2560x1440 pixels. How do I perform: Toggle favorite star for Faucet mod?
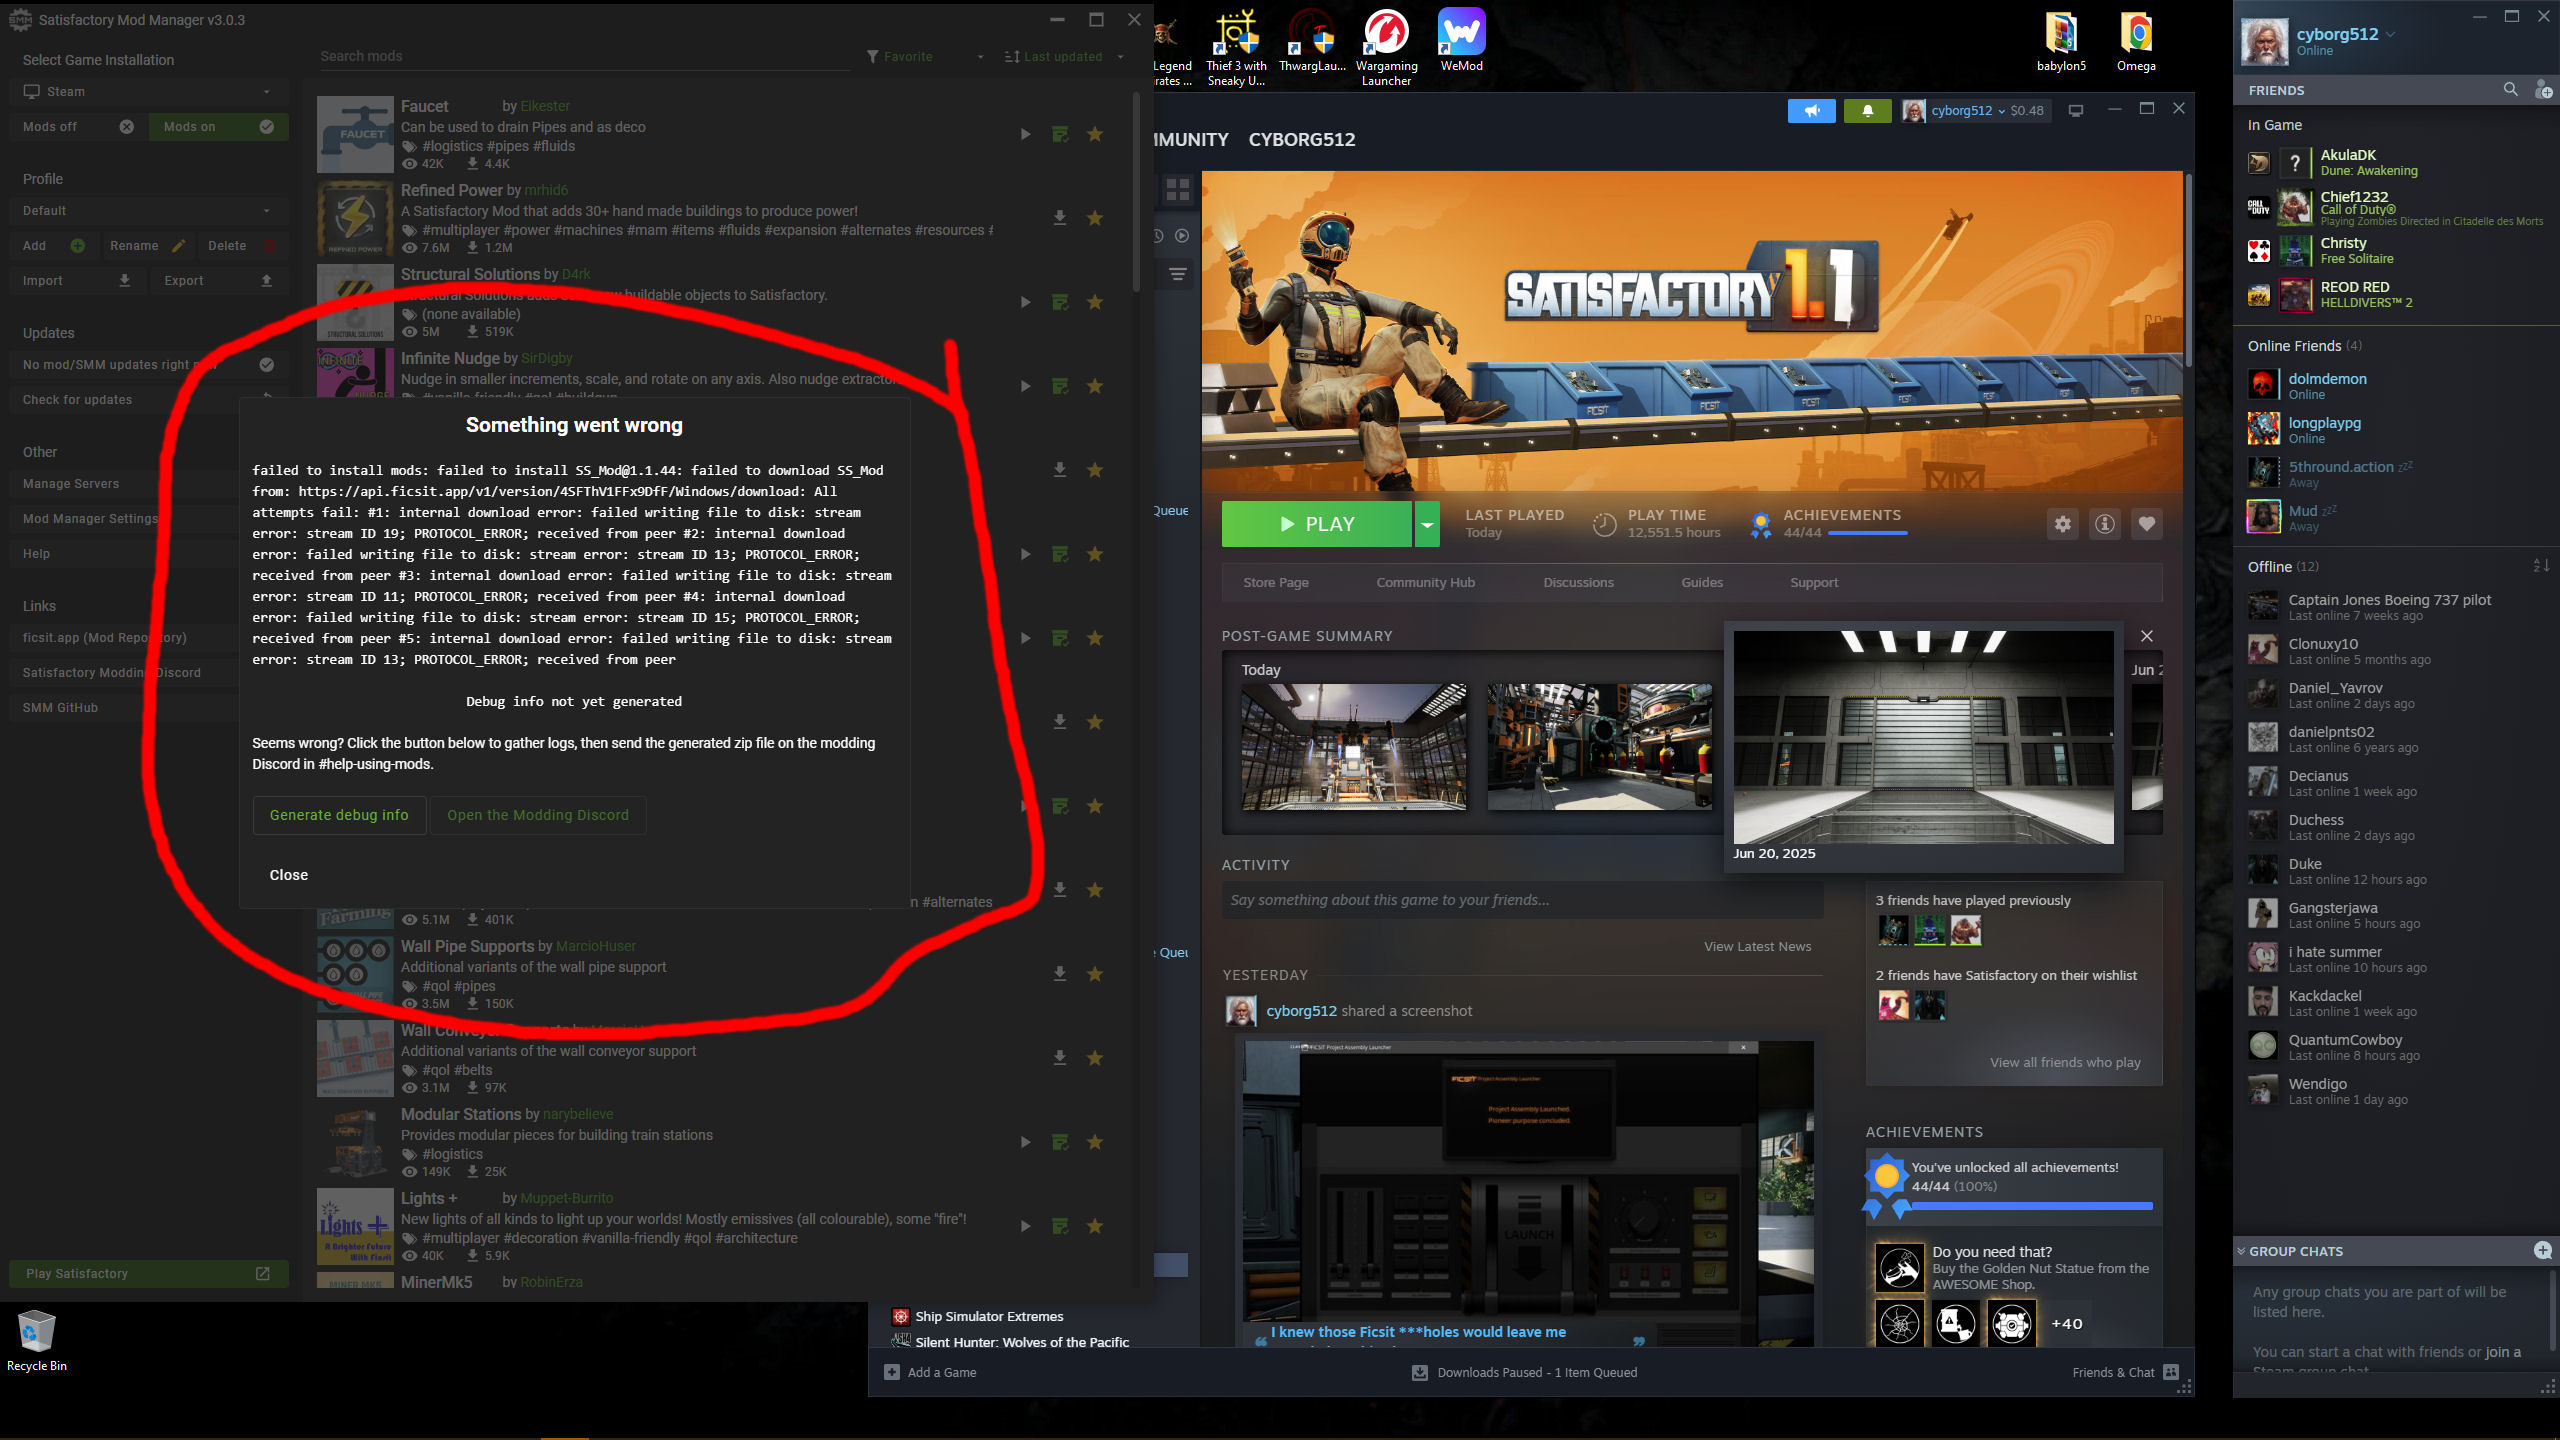pos(1095,134)
